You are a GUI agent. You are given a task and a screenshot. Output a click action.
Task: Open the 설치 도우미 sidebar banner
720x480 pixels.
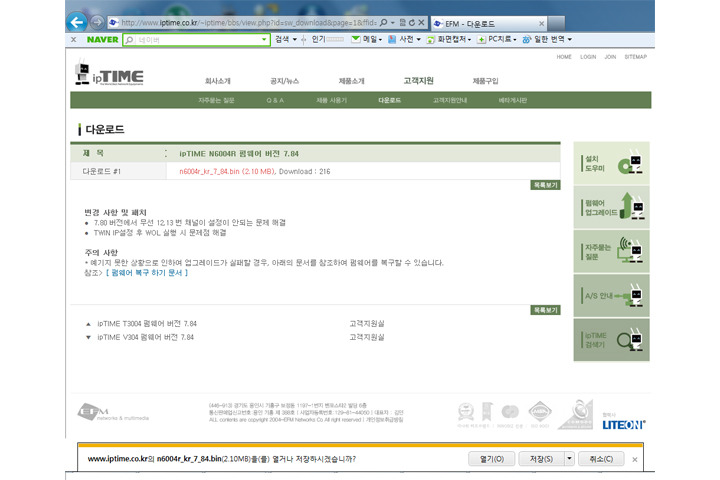[x=611, y=163]
